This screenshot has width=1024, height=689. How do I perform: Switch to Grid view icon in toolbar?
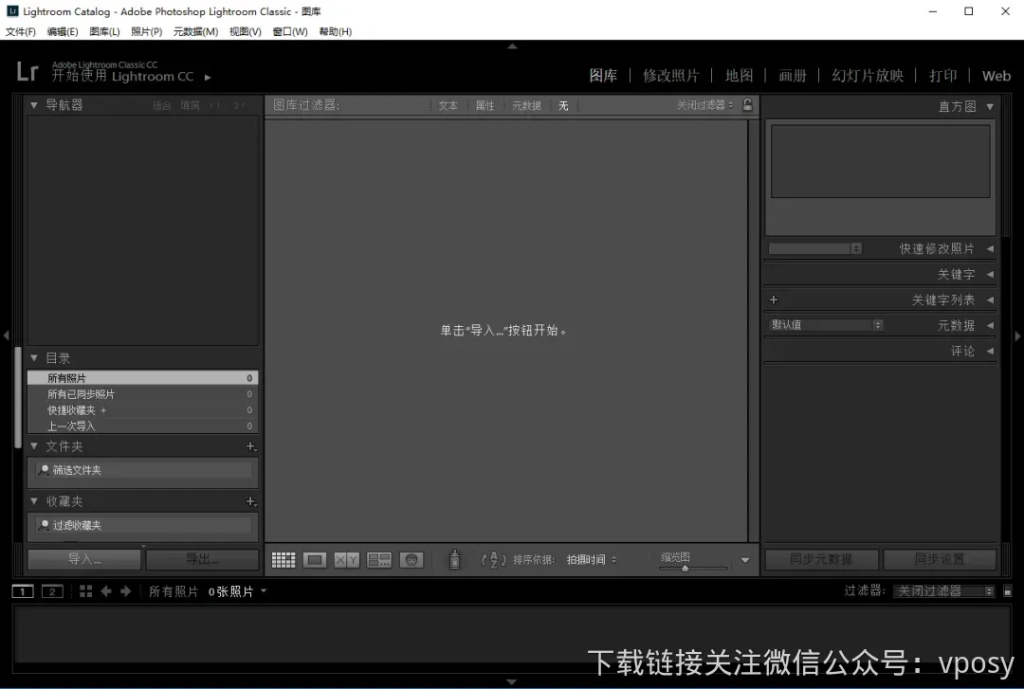point(283,560)
